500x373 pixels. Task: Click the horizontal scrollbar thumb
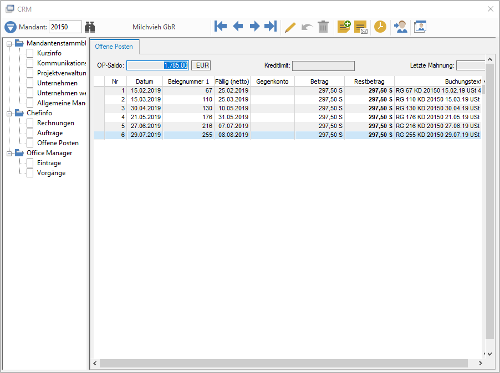(x=284, y=363)
